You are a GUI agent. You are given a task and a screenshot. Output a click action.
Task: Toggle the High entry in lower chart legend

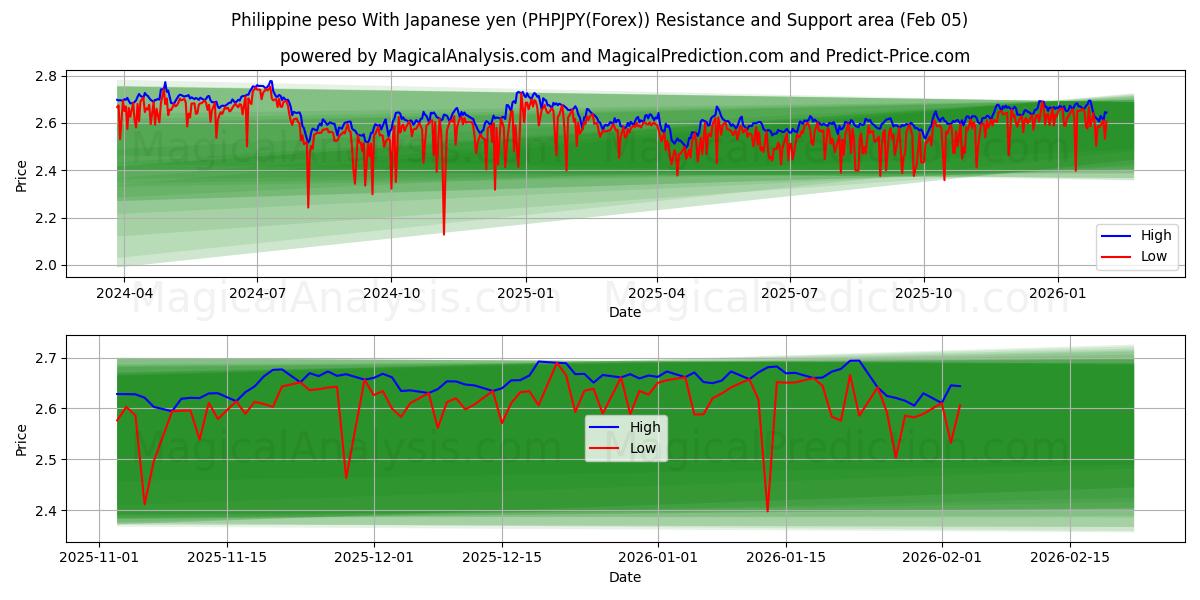point(647,425)
